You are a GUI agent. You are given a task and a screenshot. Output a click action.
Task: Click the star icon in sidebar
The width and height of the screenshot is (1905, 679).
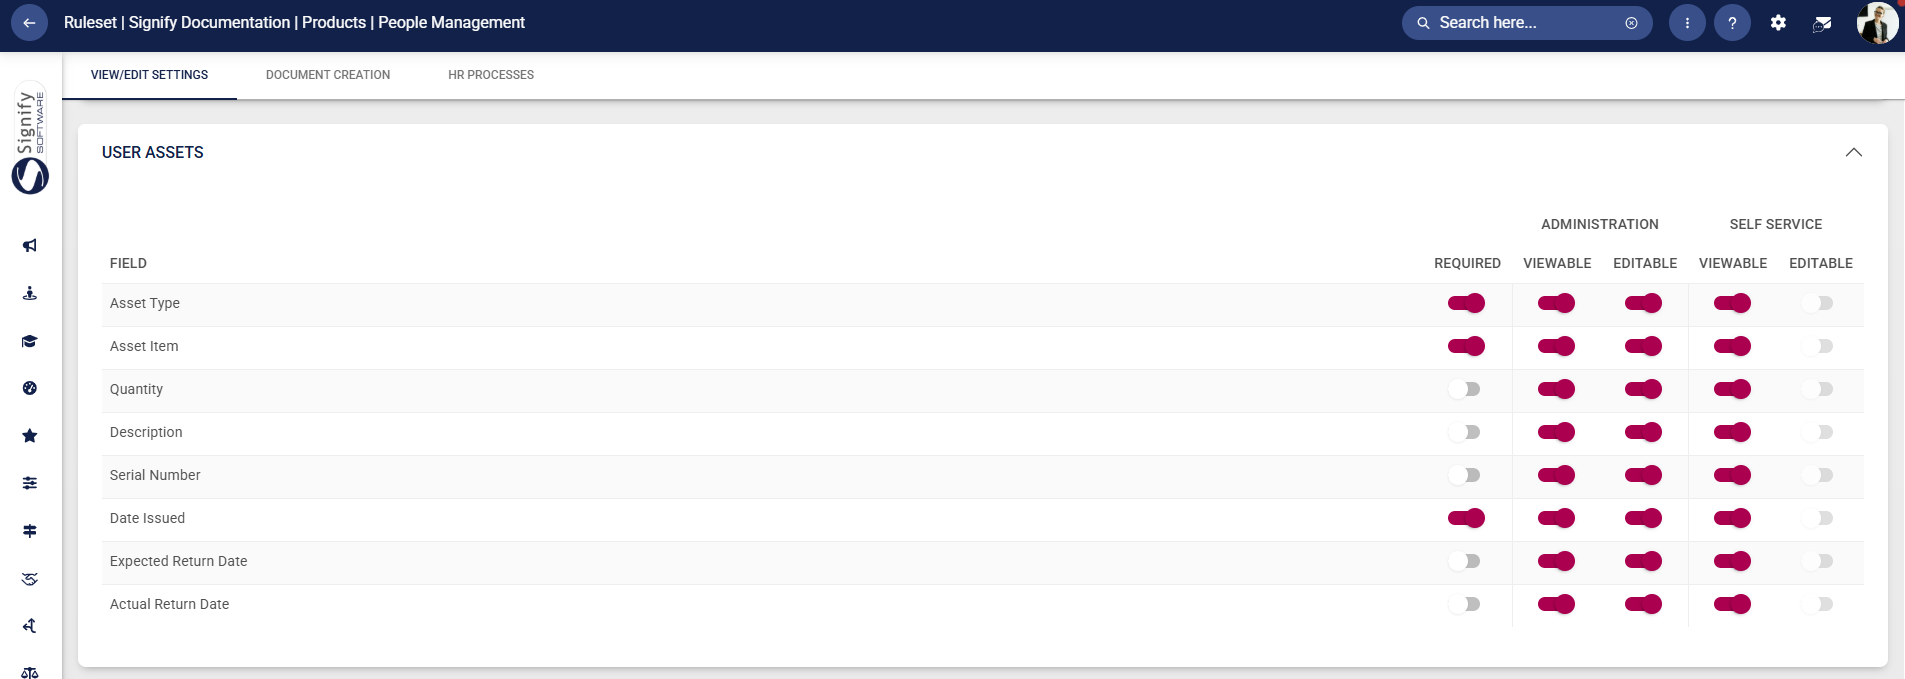(30, 436)
